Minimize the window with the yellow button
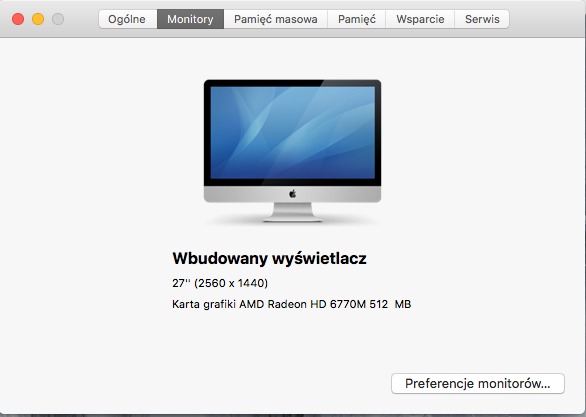Image resolution: width=586 pixels, height=417 pixels. (38, 19)
